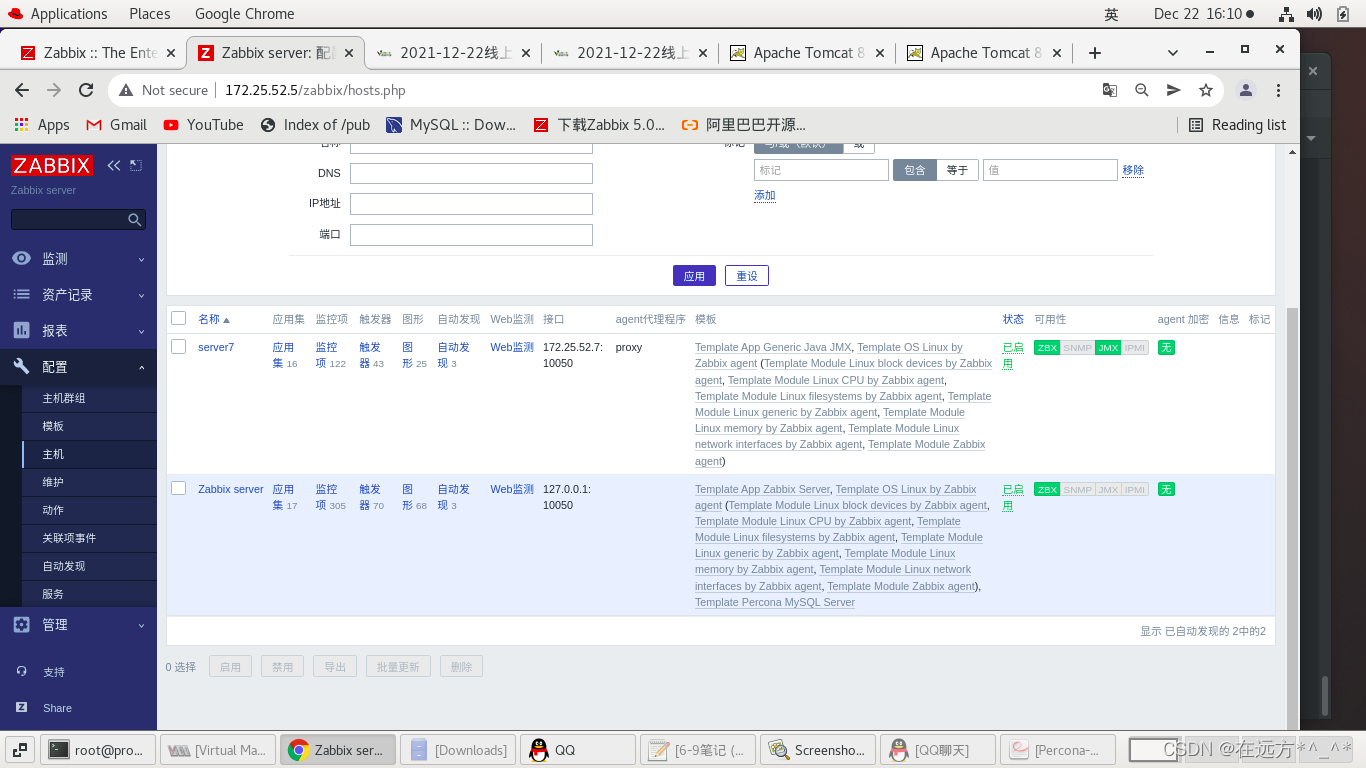Sort hosts by 名称 column
This screenshot has height=768, width=1366.
tap(214, 319)
